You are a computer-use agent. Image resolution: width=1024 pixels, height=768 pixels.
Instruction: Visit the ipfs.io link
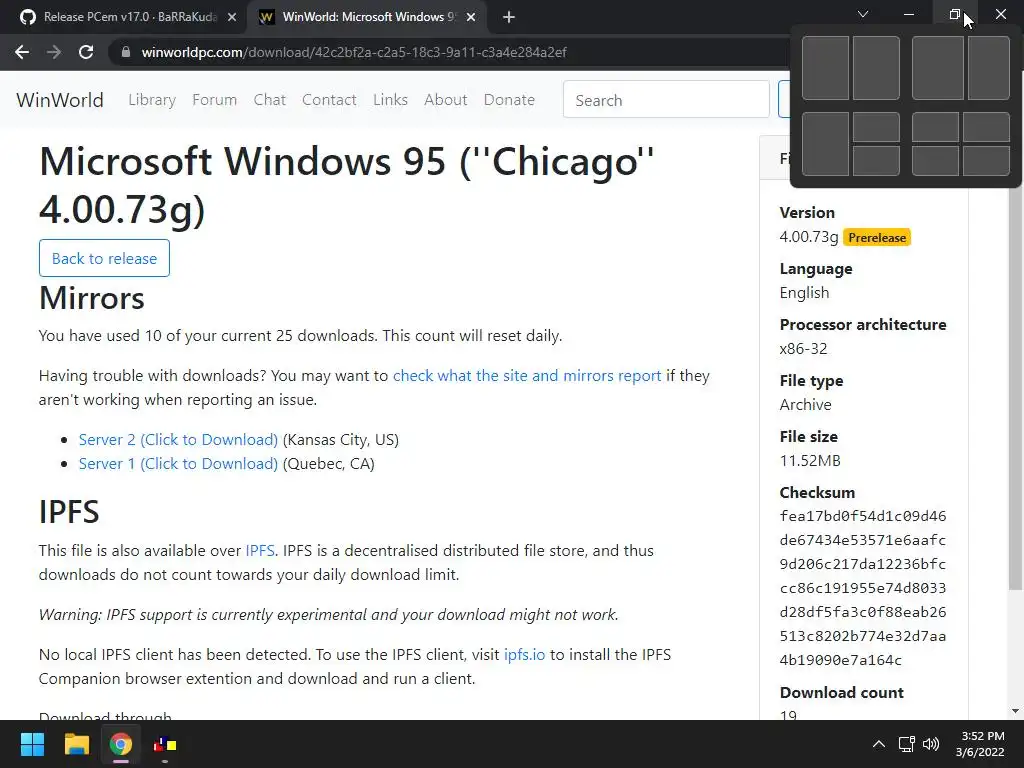click(524, 655)
